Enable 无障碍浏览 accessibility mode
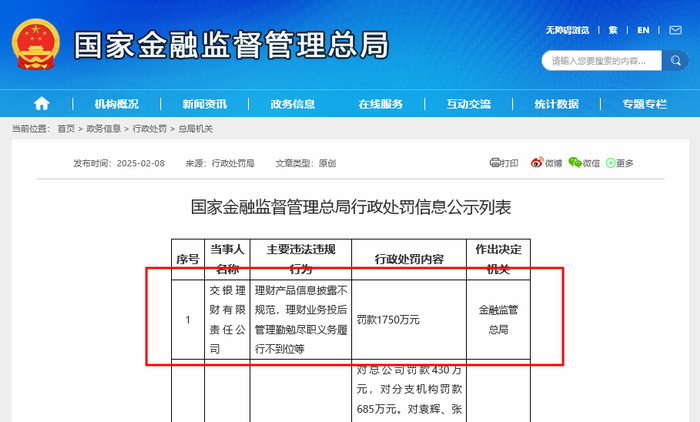 567,30
